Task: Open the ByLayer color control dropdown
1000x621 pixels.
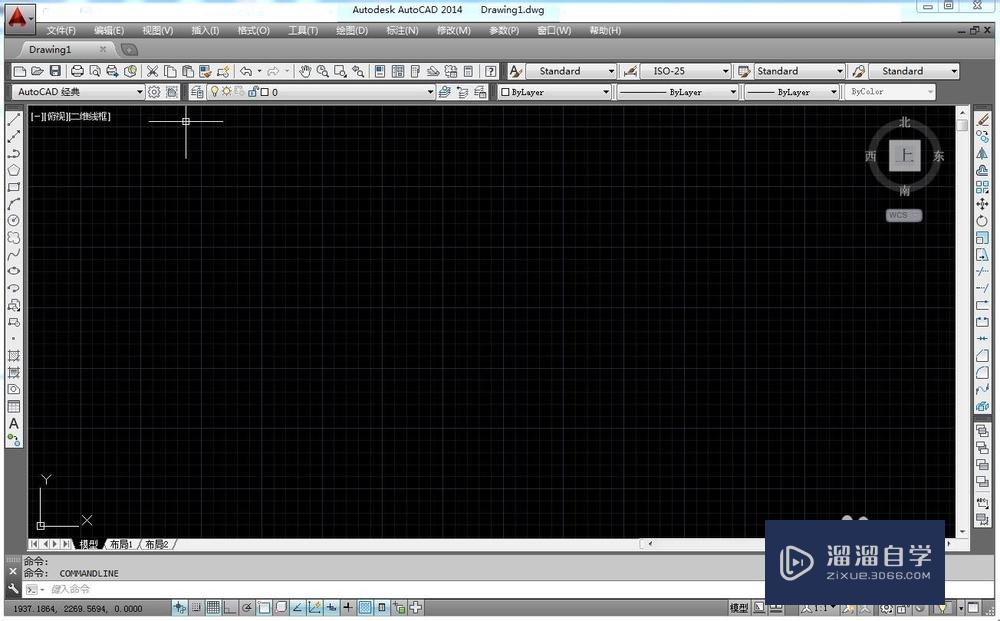Action: pyautogui.click(x=606, y=92)
